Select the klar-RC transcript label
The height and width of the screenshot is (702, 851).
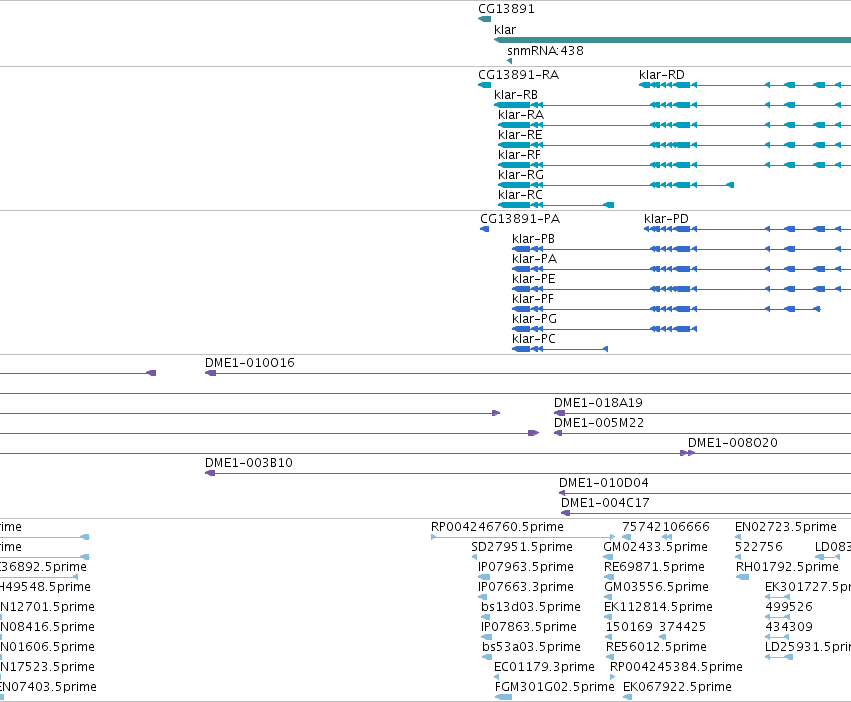pos(520,194)
